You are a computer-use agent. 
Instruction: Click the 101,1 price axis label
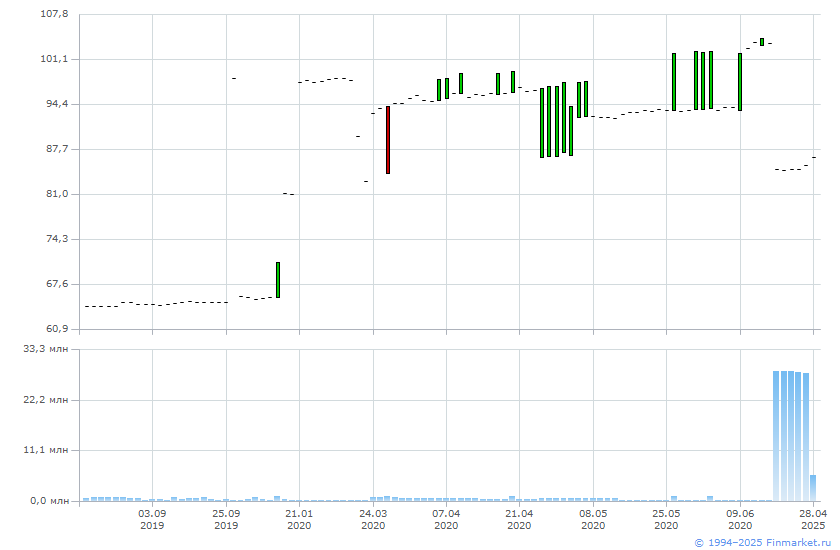point(55,59)
